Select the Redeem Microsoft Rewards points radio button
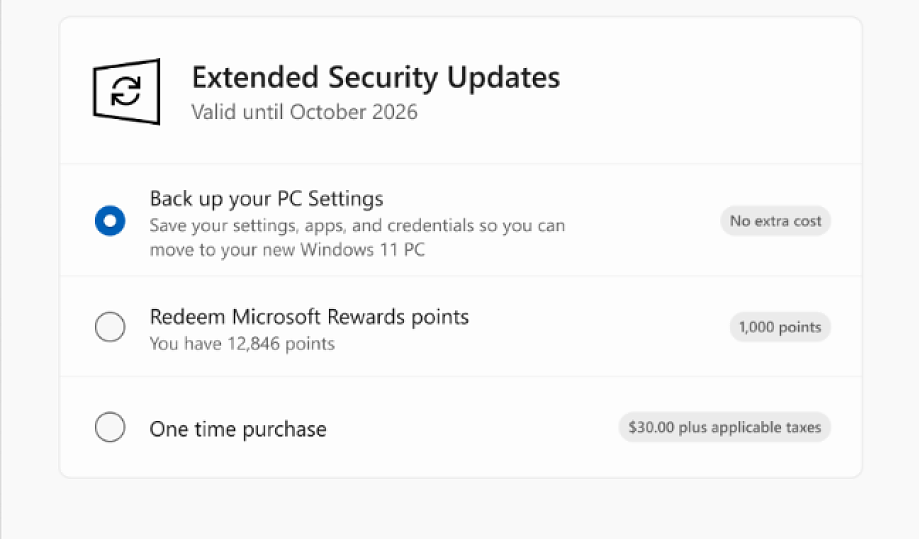920x540 pixels. coord(110,326)
